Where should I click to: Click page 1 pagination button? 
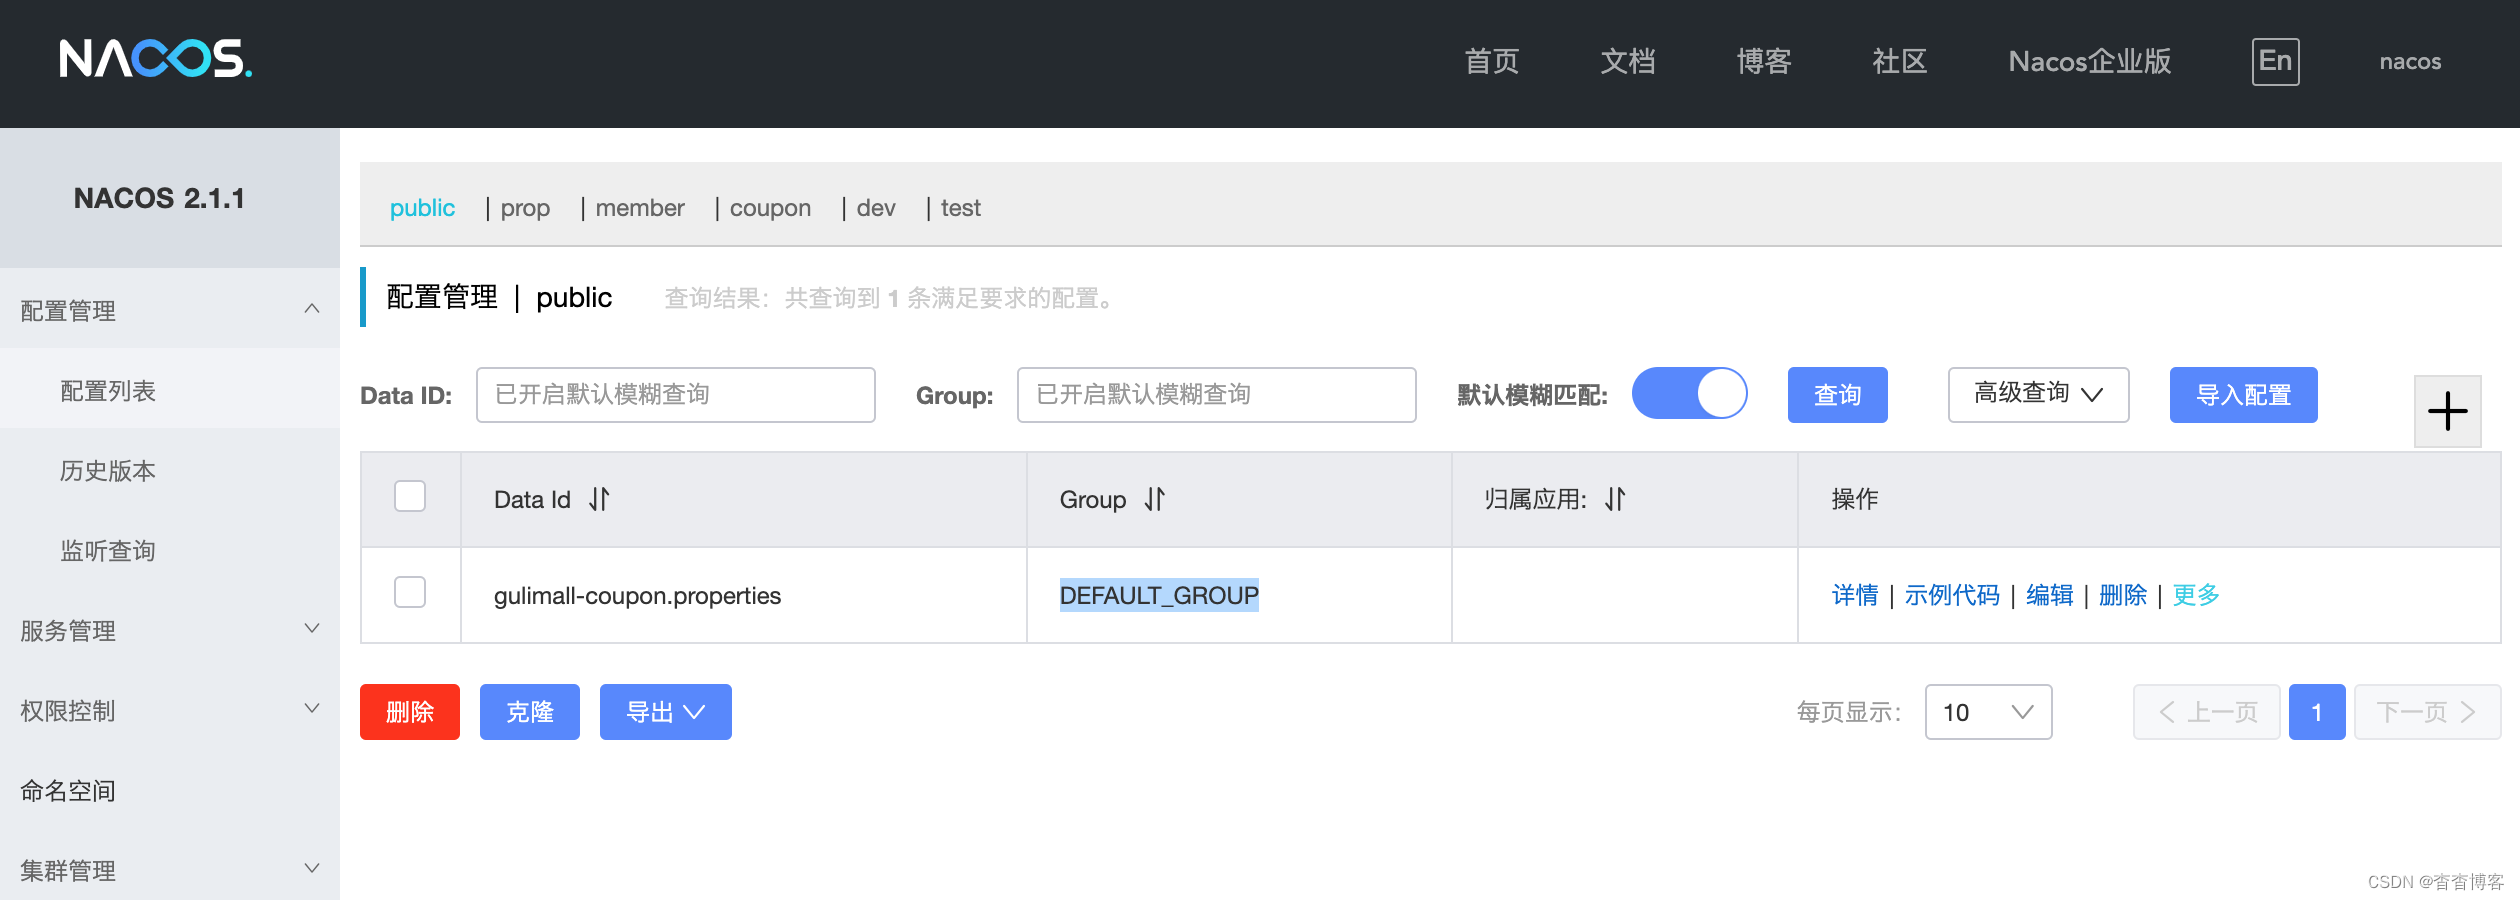(x=2317, y=712)
